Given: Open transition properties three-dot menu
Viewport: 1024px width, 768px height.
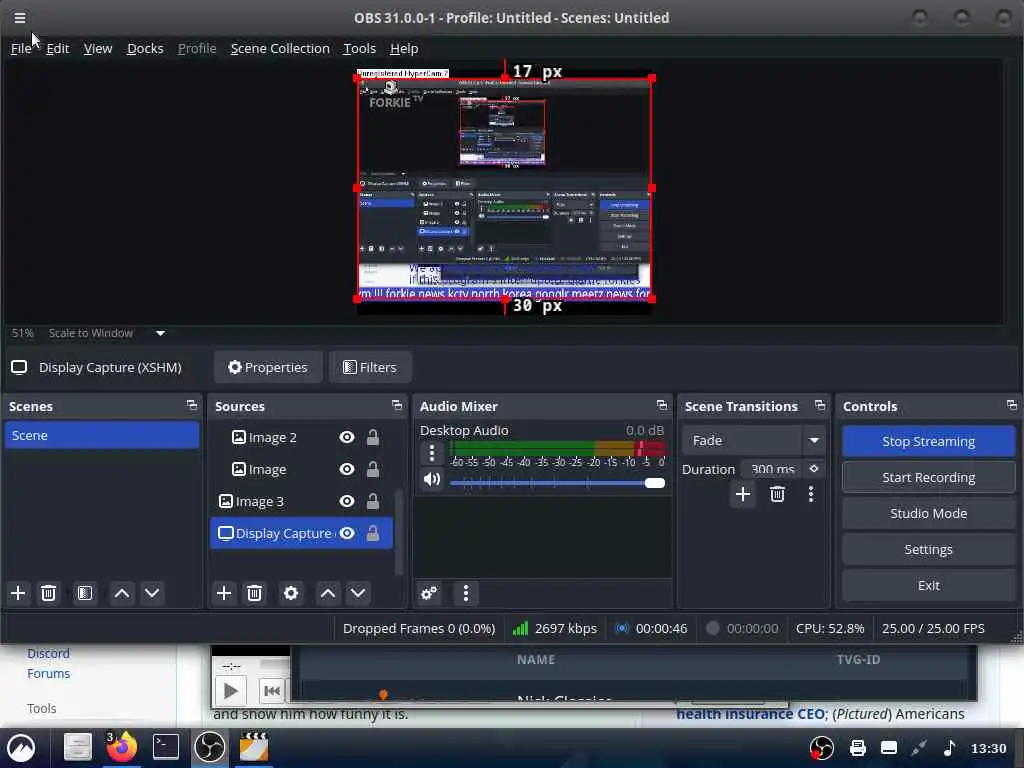Looking at the screenshot, I should tap(811, 494).
